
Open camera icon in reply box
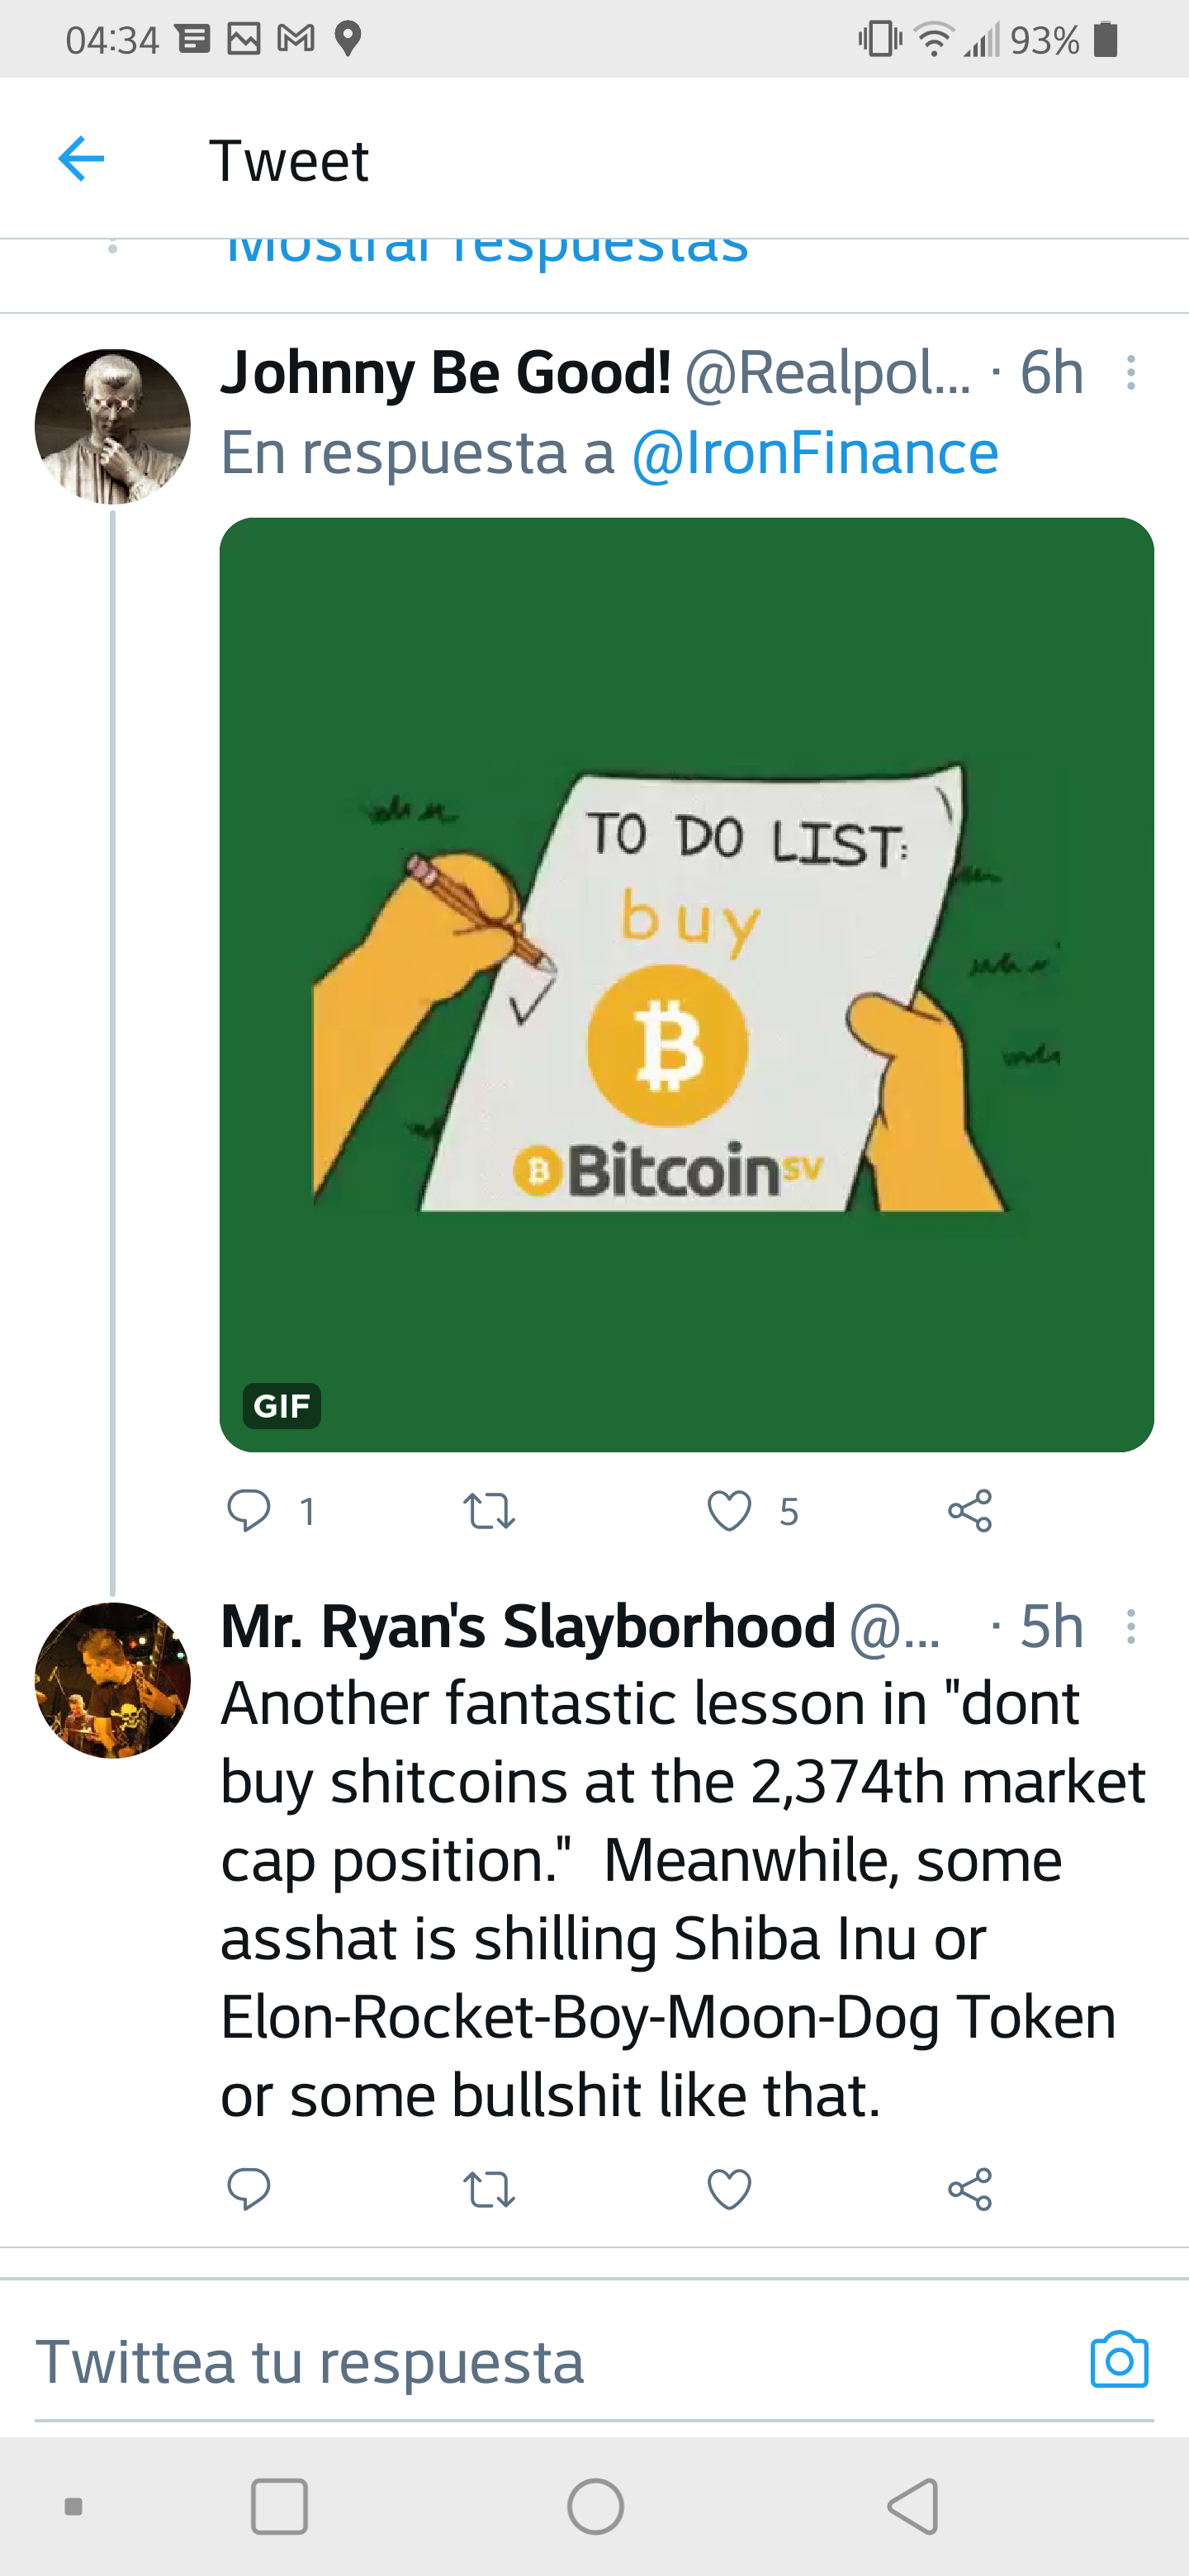[x=1119, y=2361]
